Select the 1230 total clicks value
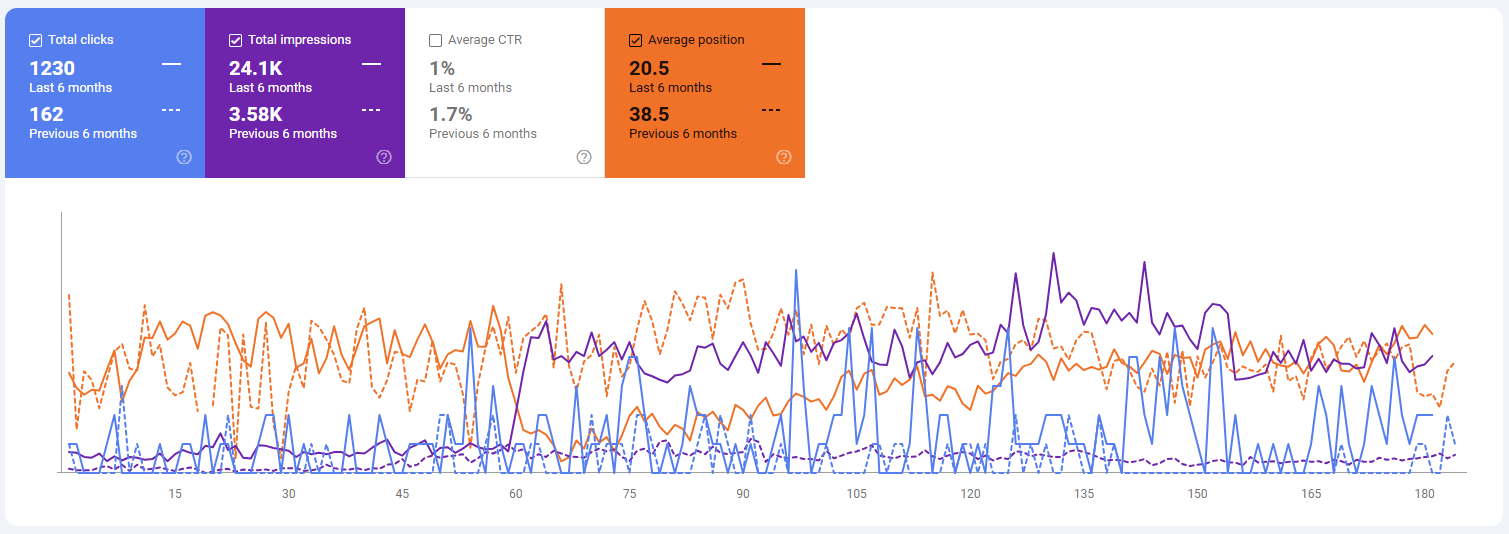 [52, 68]
